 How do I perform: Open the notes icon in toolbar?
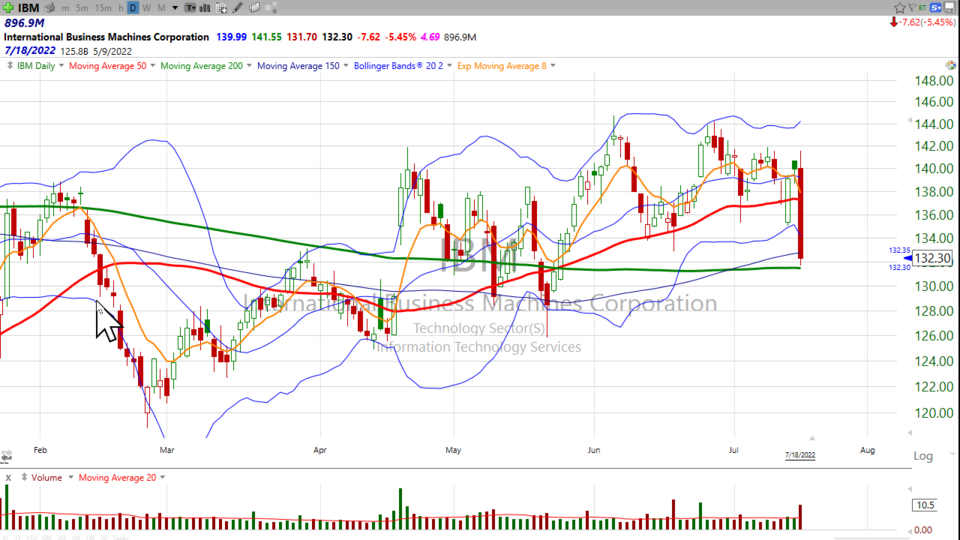[x=255, y=8]
